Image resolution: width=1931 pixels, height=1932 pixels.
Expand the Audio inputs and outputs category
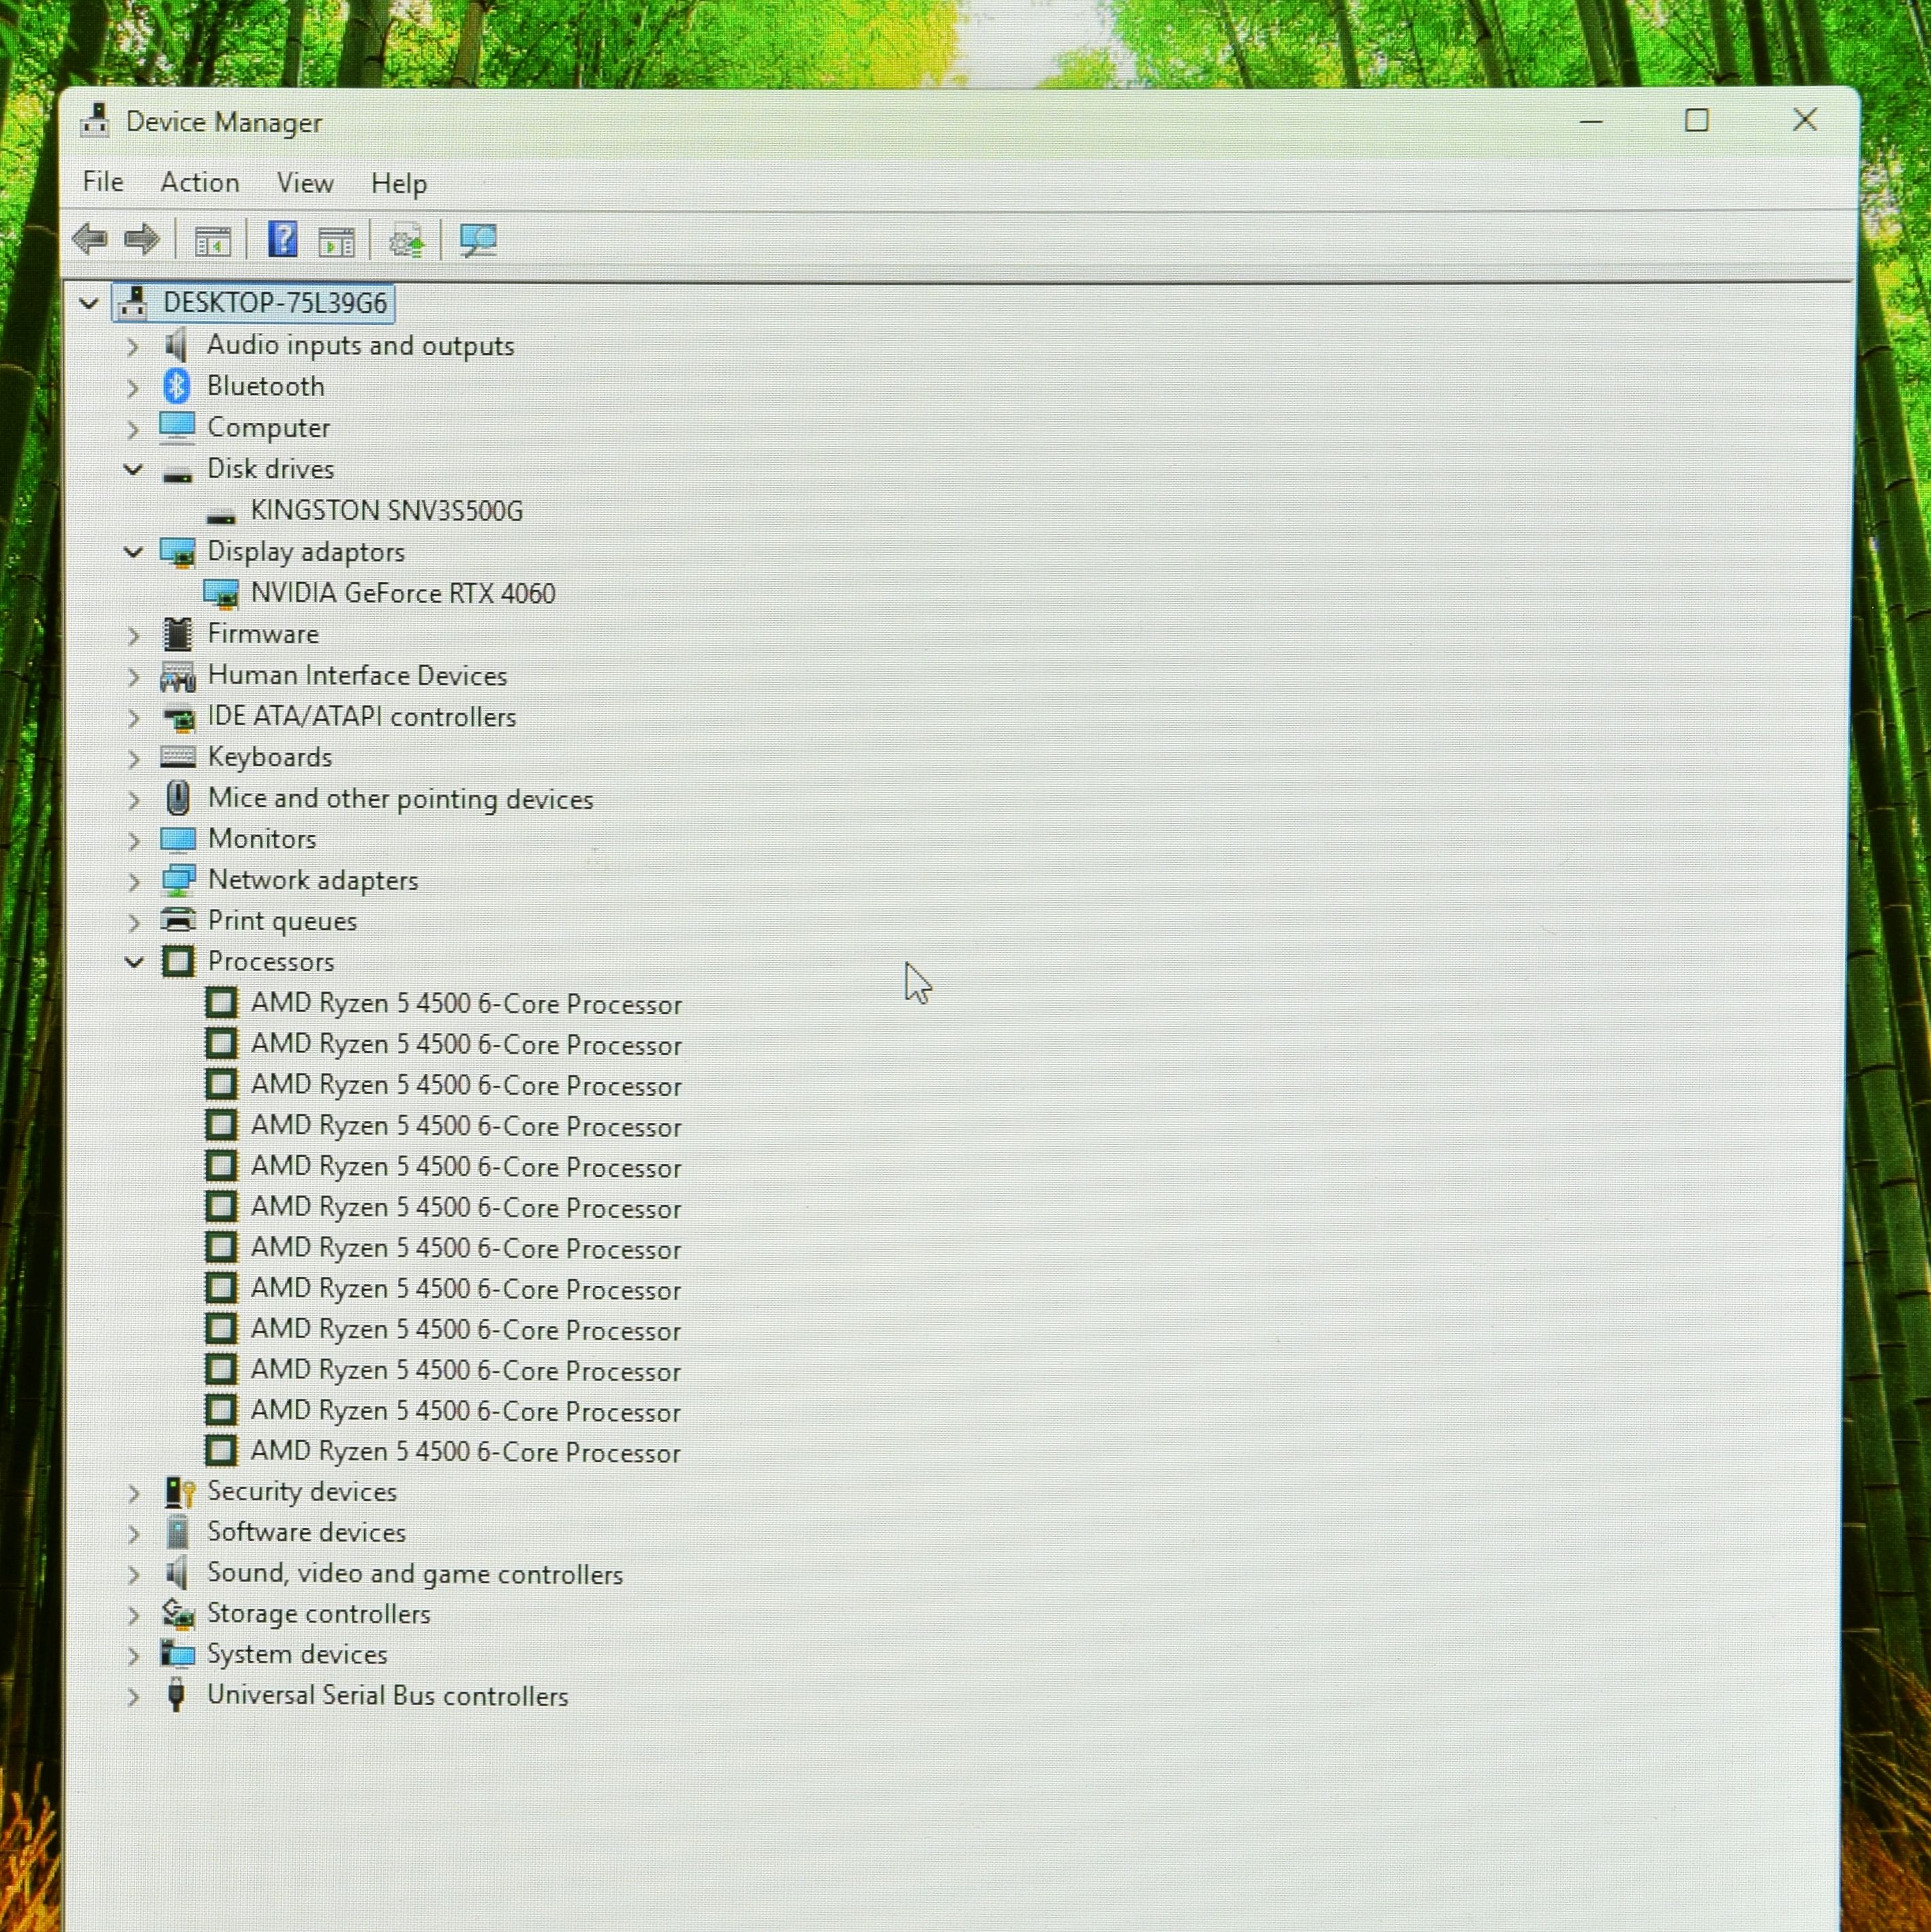(x=132, y=347)
